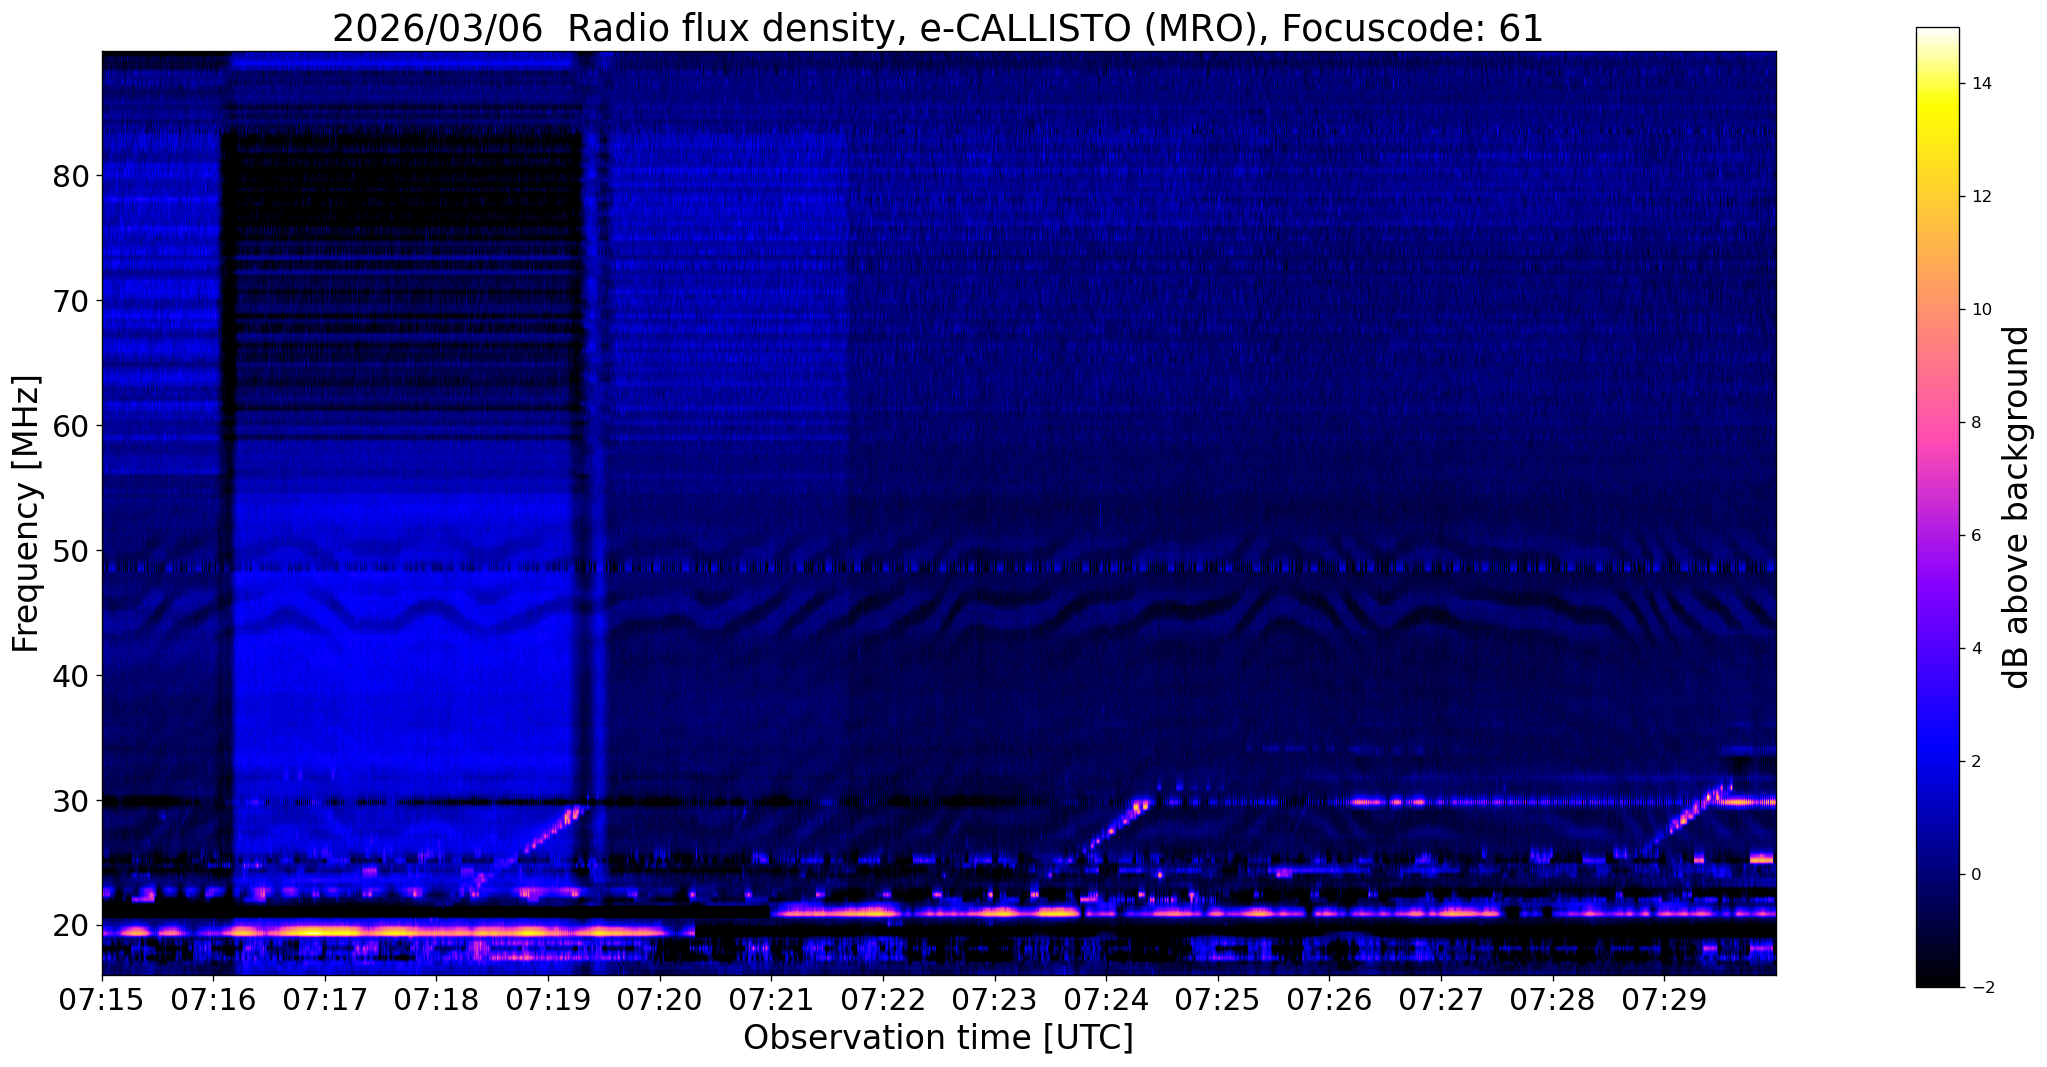Click the 07:29 time tick label
2047x1067 pixels.
pyautogui.click(x=1664, y=999)
